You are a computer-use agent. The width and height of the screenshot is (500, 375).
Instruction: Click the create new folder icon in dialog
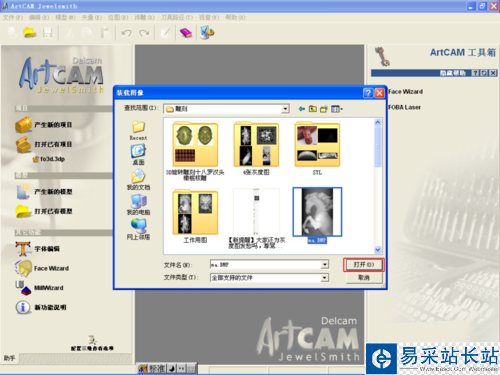(x=324, y=109)
